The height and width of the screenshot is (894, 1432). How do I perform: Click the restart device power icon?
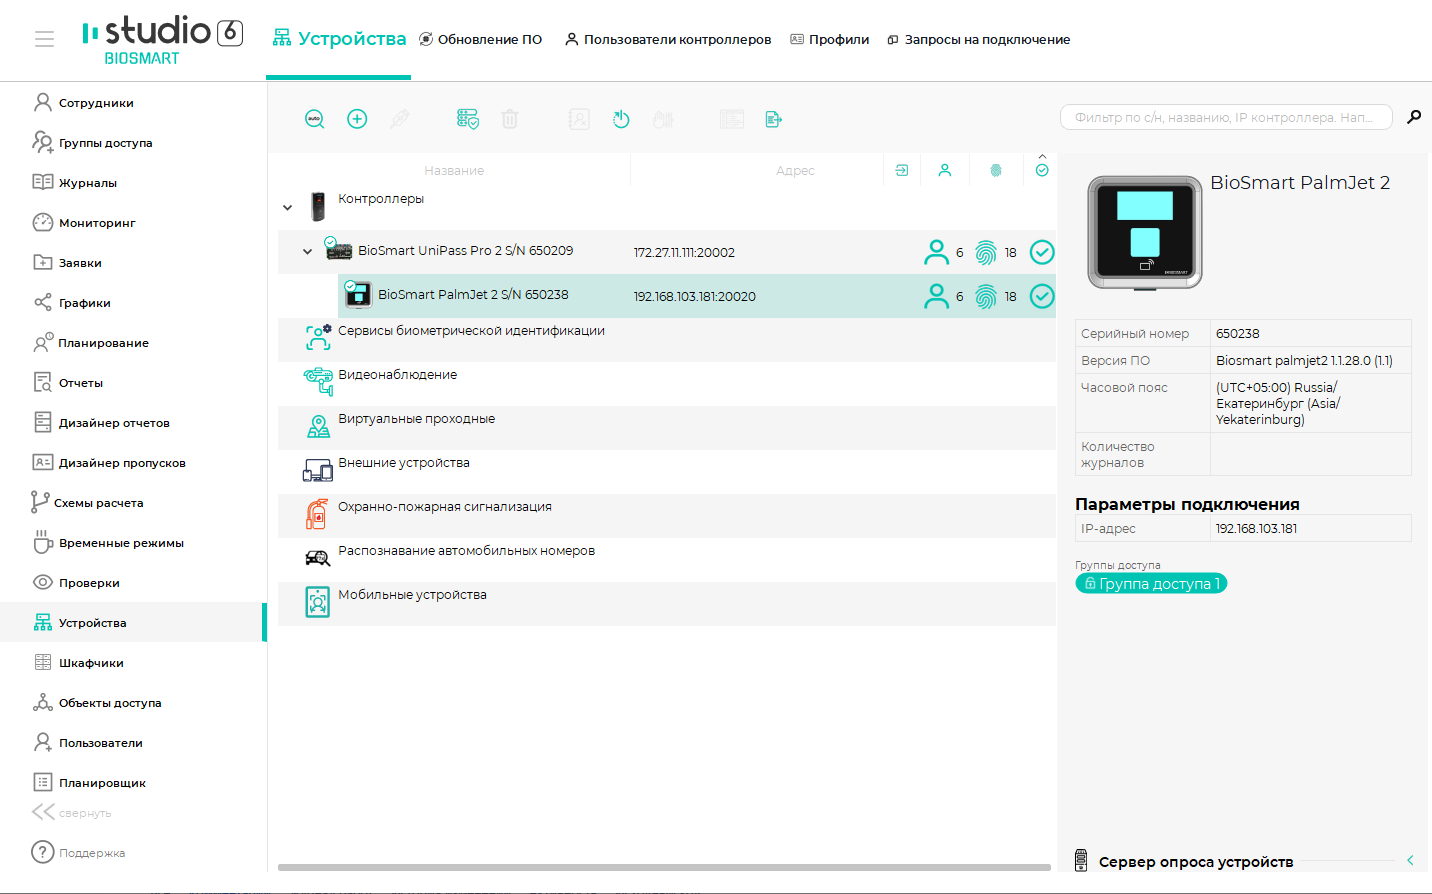click(x=621, y=119)
